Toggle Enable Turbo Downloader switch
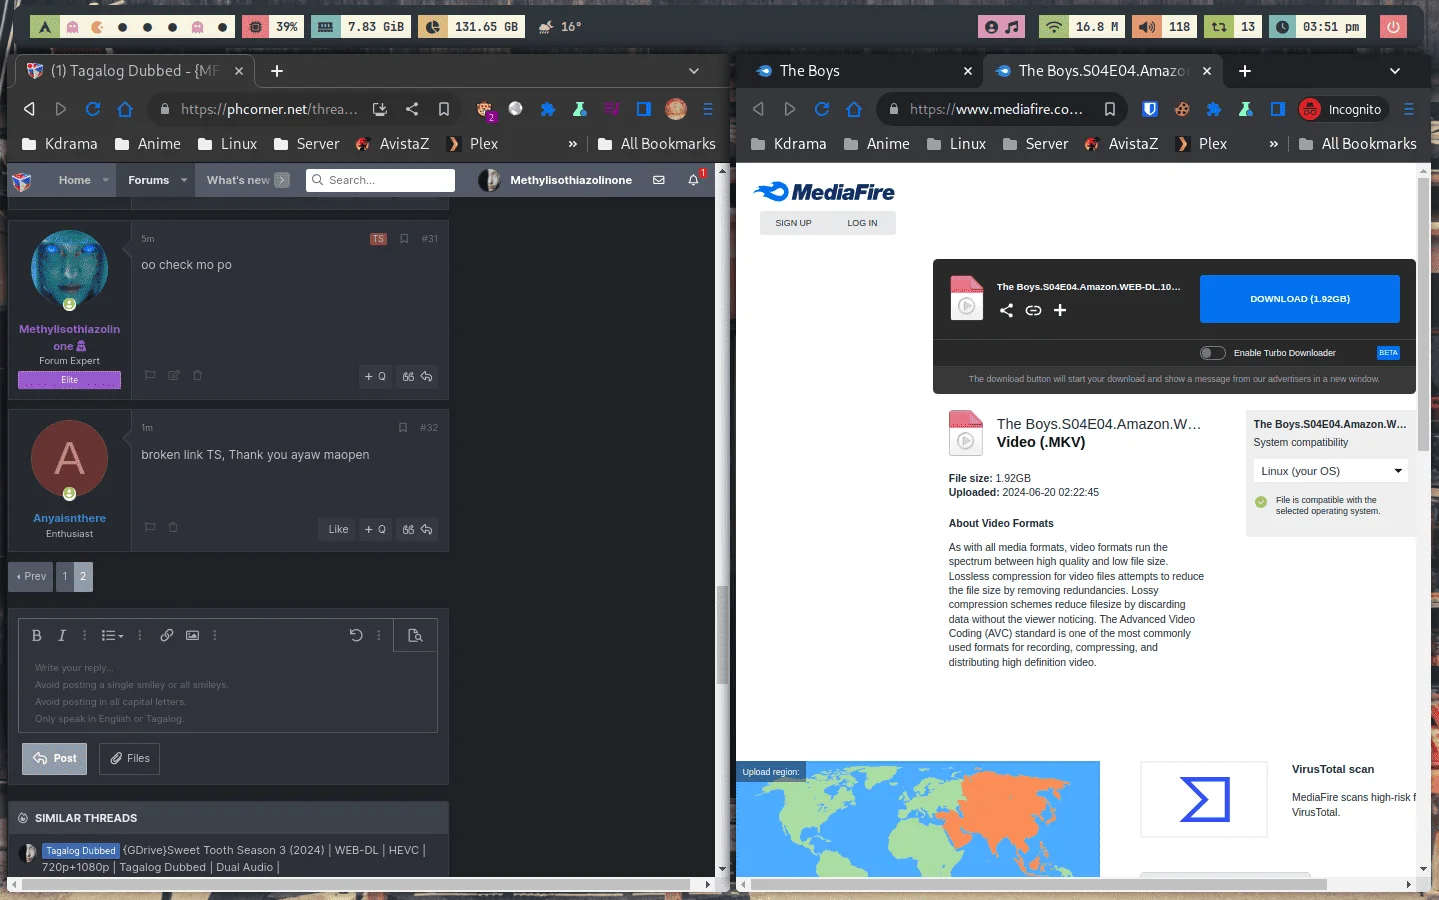The image size is (1439, 900). point(1212,353)
